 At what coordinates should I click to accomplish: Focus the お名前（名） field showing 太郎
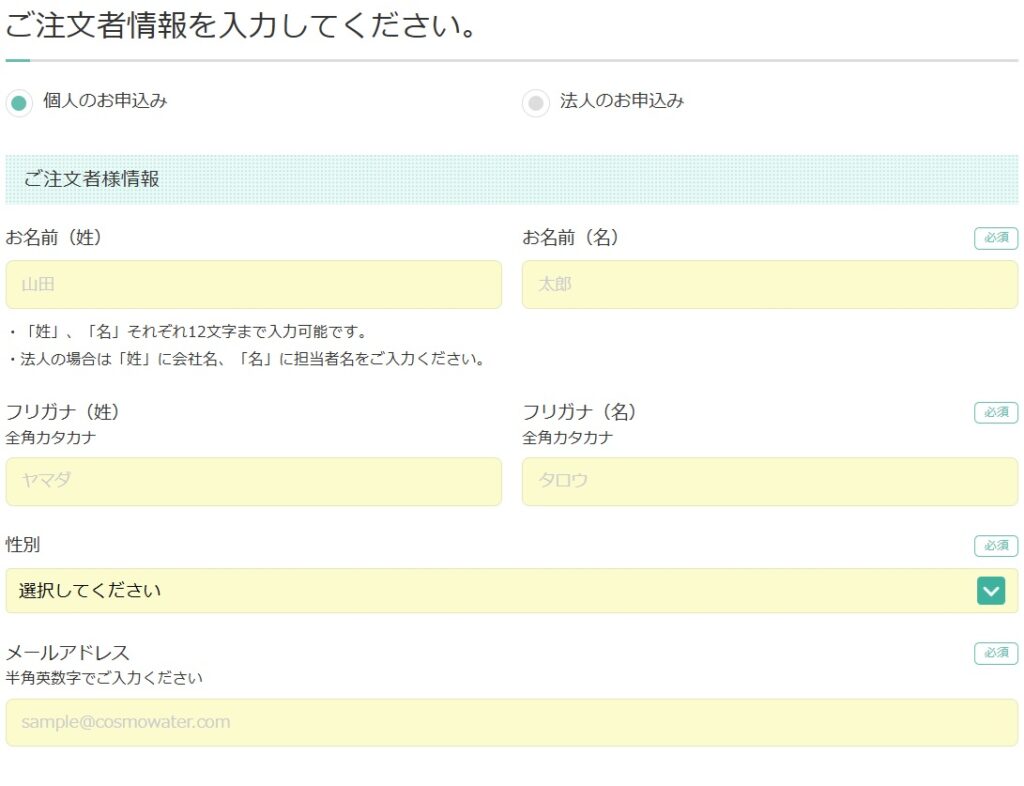769,285
